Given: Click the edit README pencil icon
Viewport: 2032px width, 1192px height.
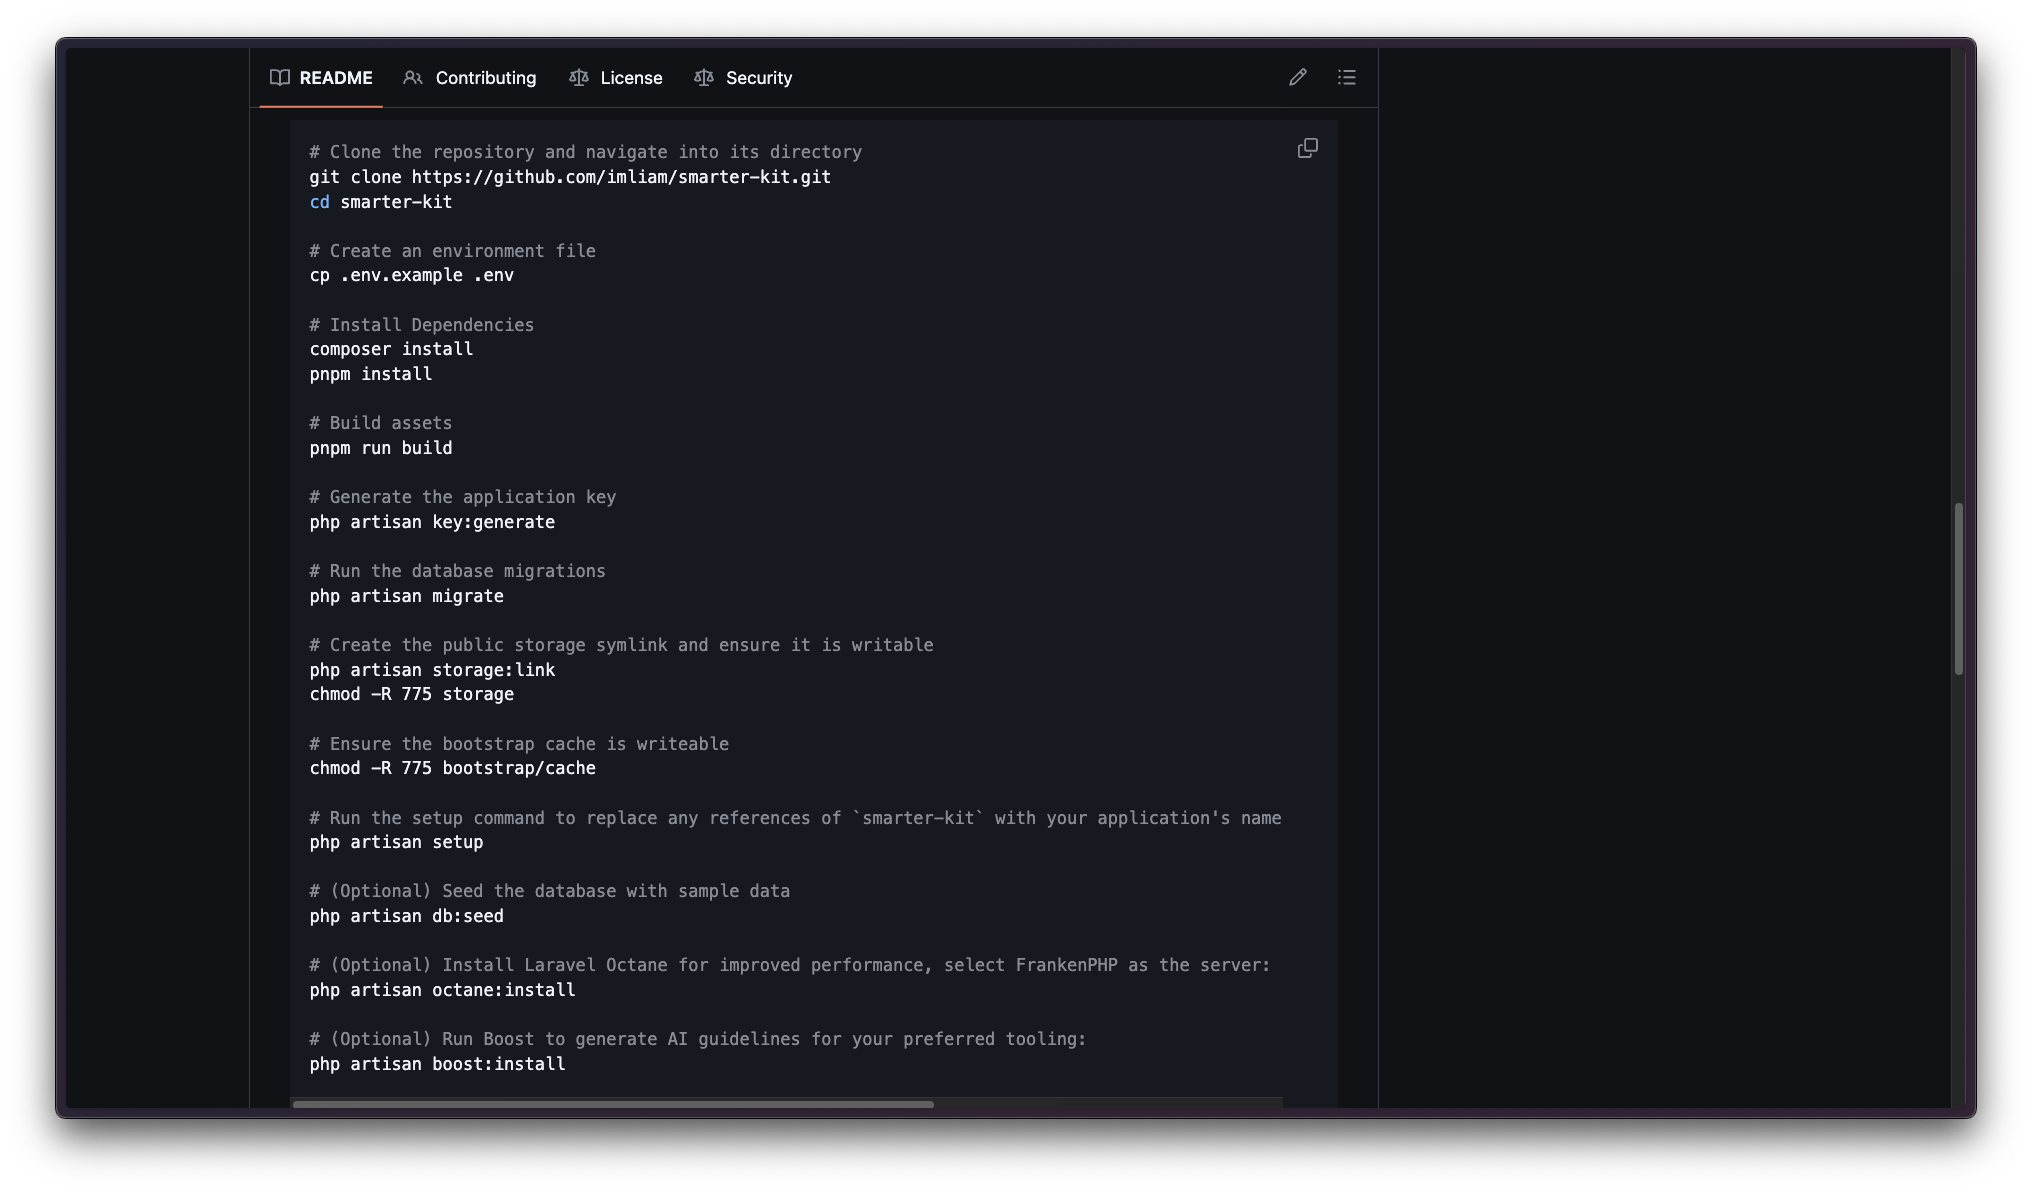Looking at the screenshot, I should tap(1298, 77).
